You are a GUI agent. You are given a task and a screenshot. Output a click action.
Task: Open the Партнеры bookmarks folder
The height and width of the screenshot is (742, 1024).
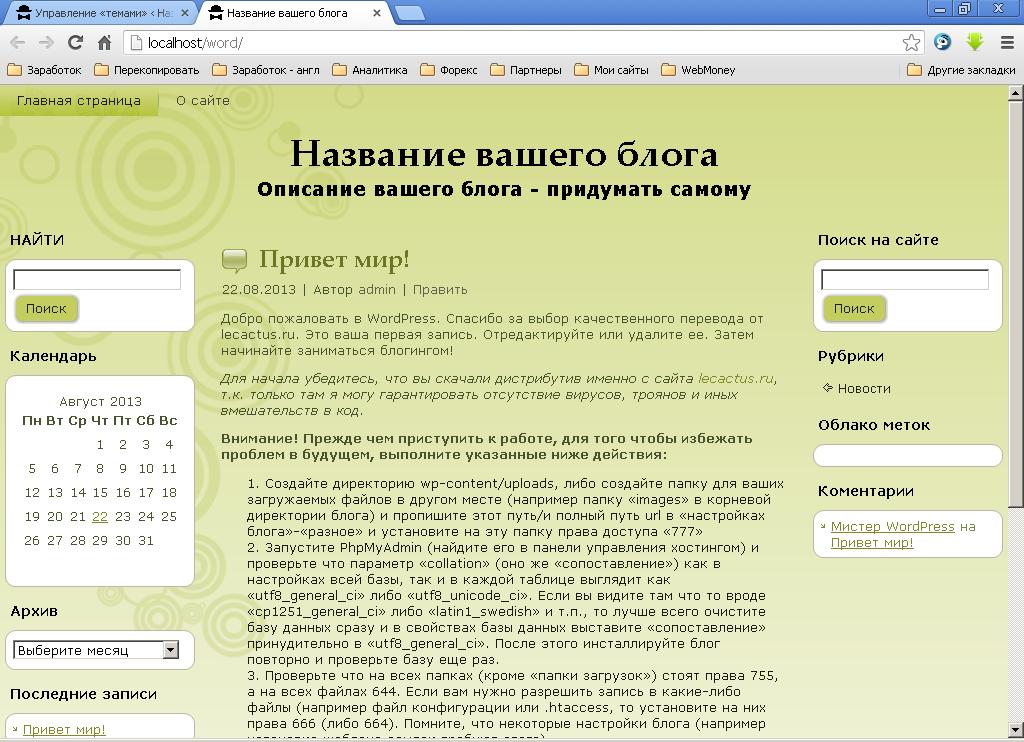(x=526, y=70)
